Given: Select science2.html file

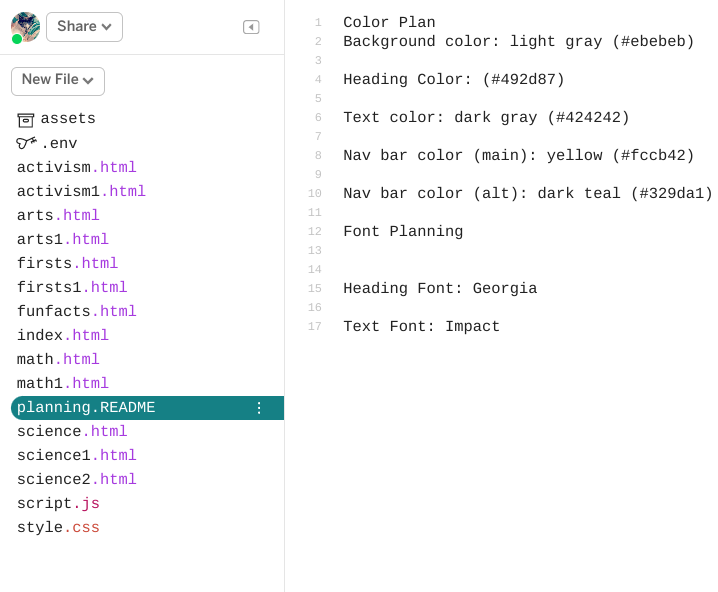Looking at the screenshot, I should pyautogui.click(x=76, y=479).
